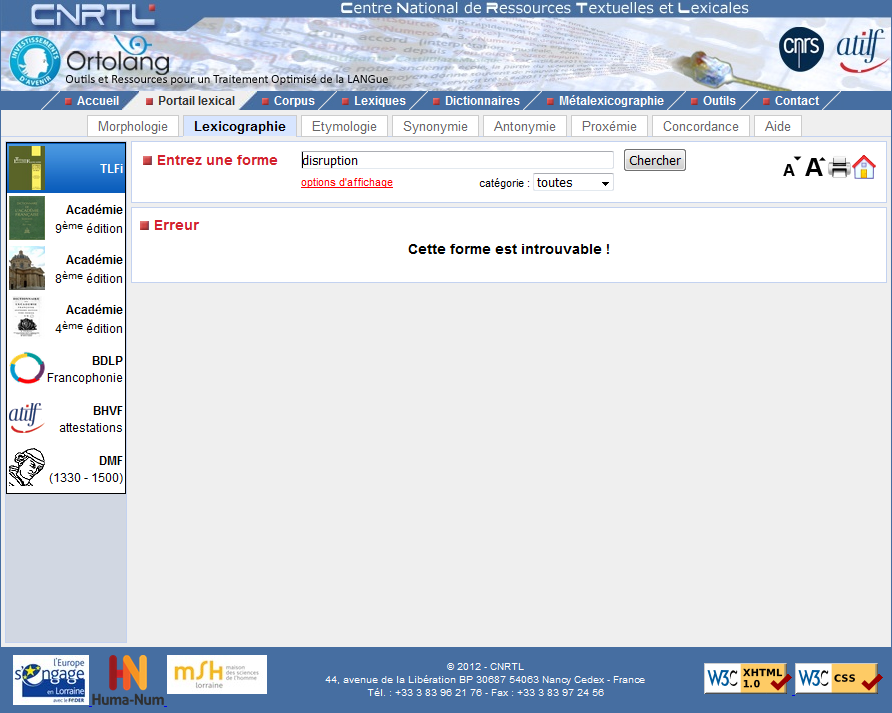
Task: Open the Métalexicographie menu item
Action: [611, 101]
